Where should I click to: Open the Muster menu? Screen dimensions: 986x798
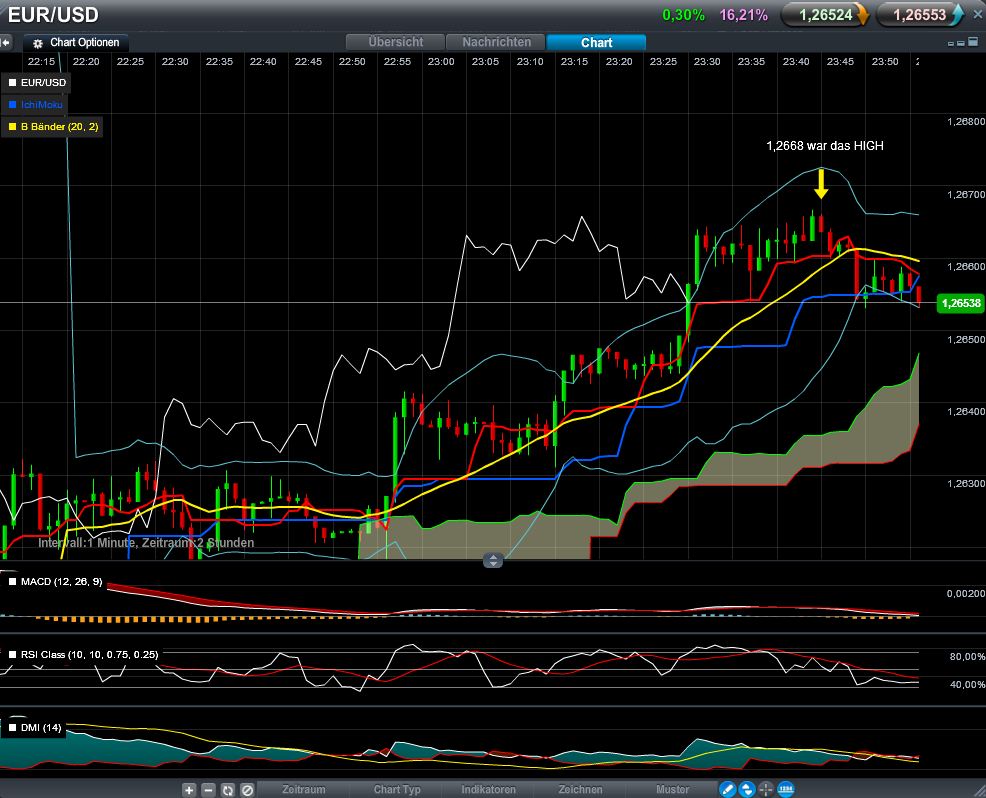672,789
